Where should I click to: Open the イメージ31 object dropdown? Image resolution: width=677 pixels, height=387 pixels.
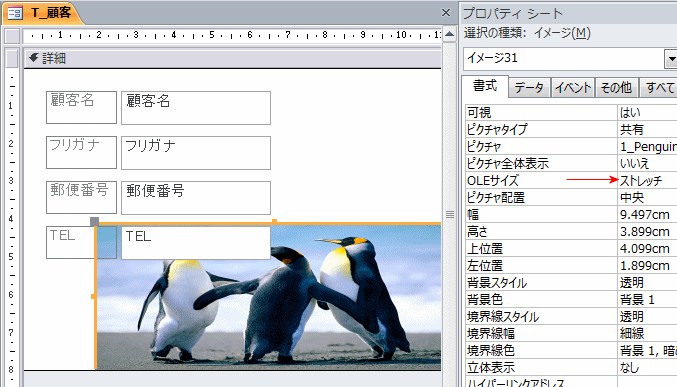(671, 58)
